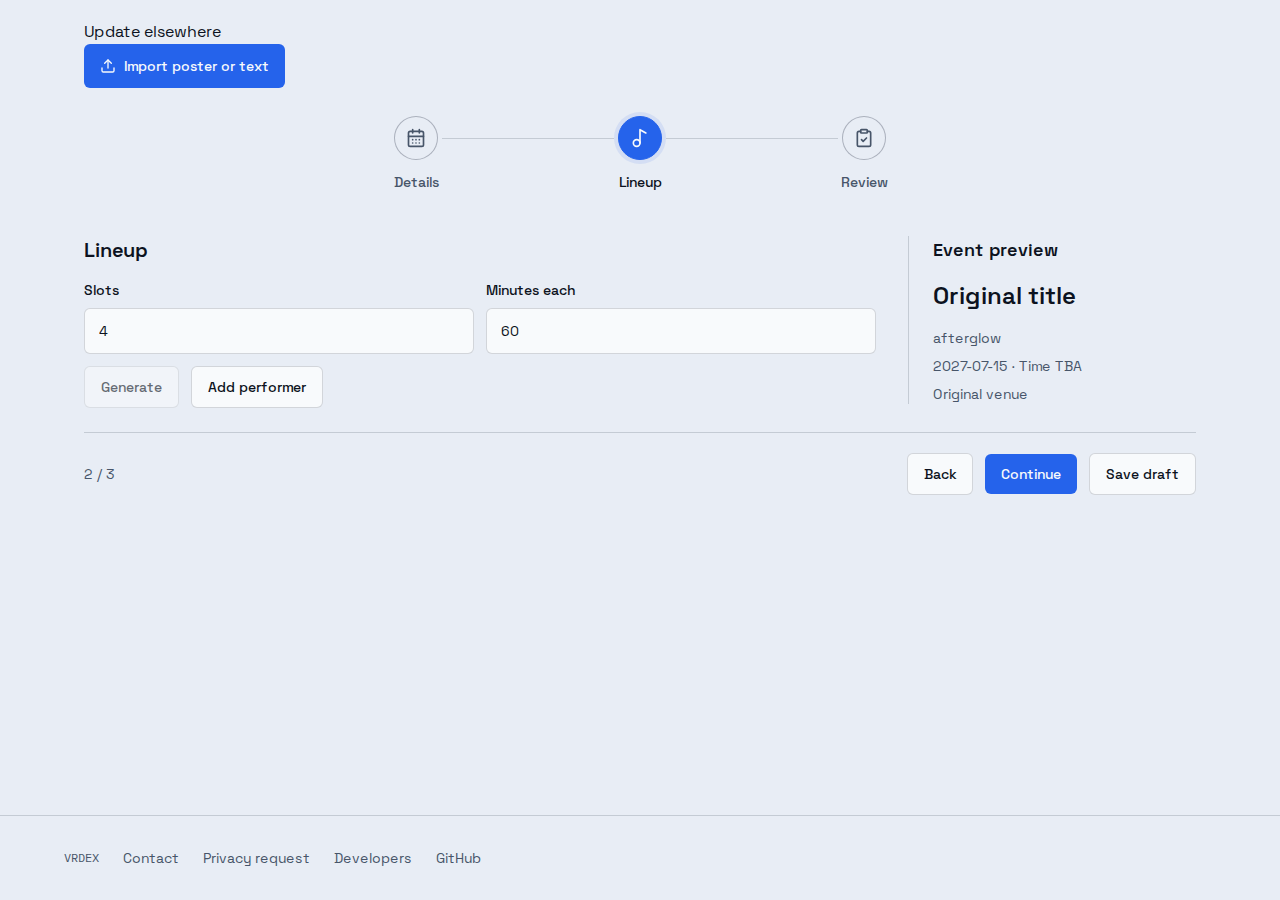Click the 'Original venue' preview text
Viewport: 1280px width, 900px height.
[x=980, y=394]
